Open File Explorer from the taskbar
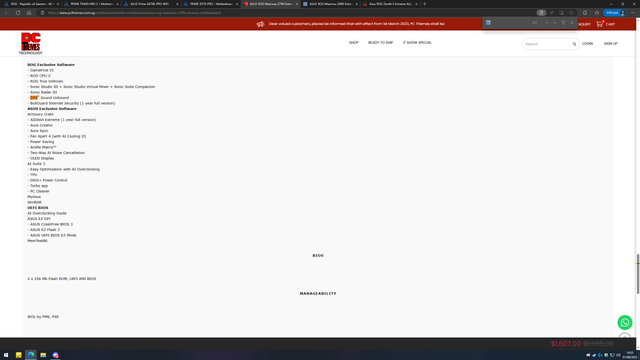Screen dimensions: 640x360 [x=43, y=355]
